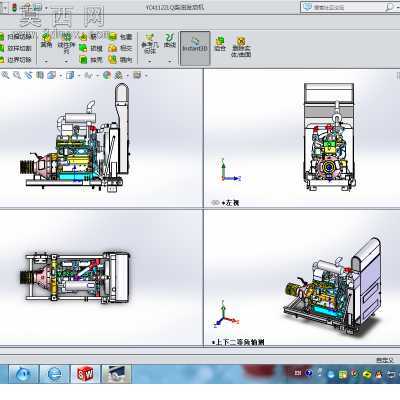
Task: Click the QQ penguin tray icon
Action: click(378, 374)
